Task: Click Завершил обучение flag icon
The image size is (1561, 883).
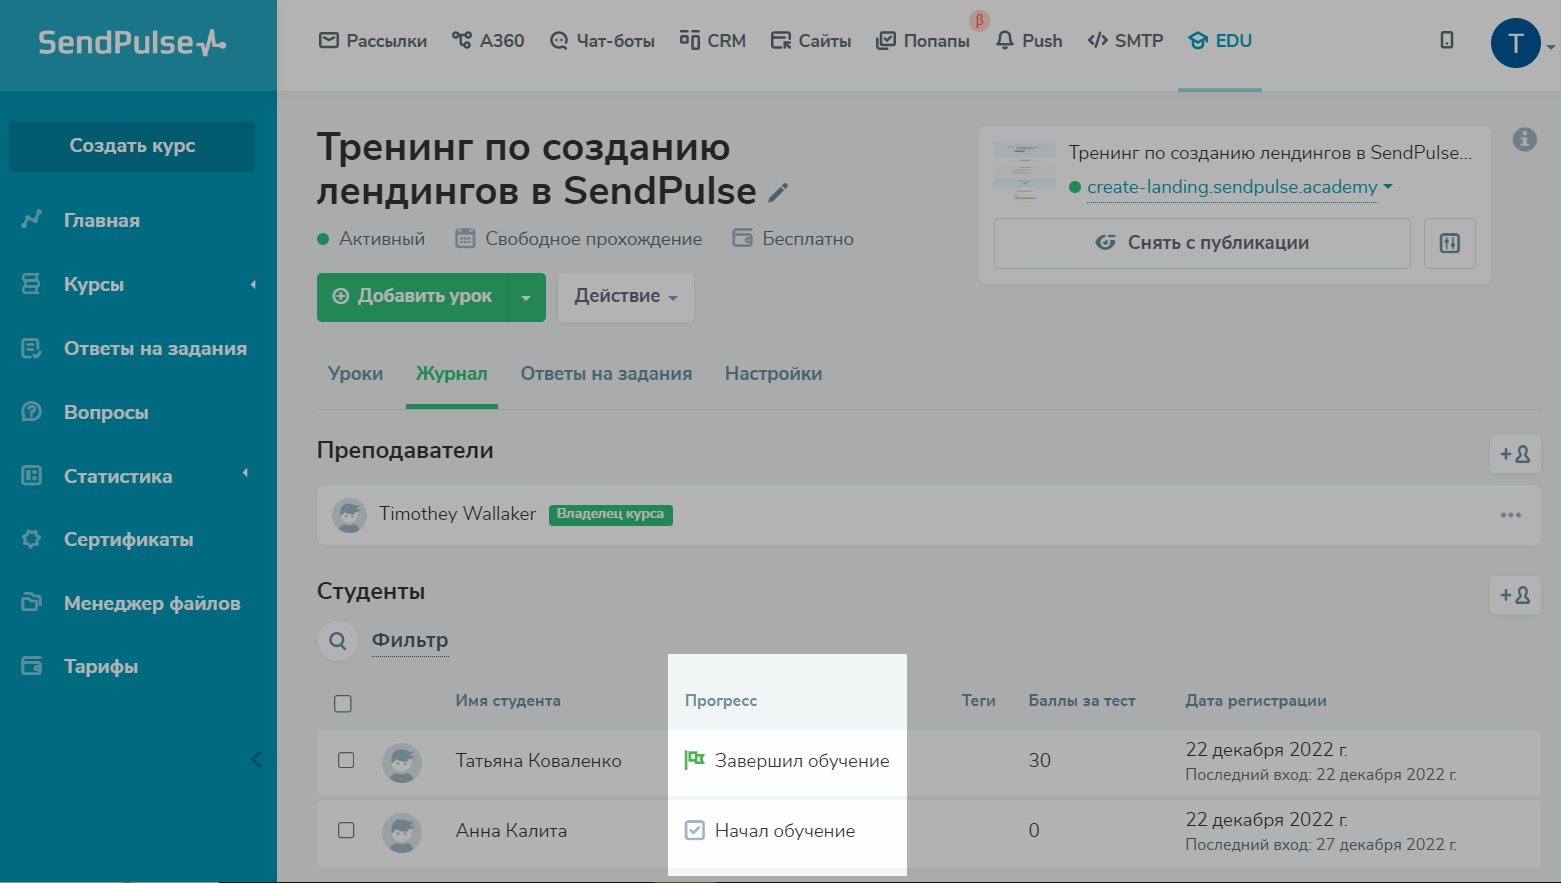Action: click(x=695, y=760)
